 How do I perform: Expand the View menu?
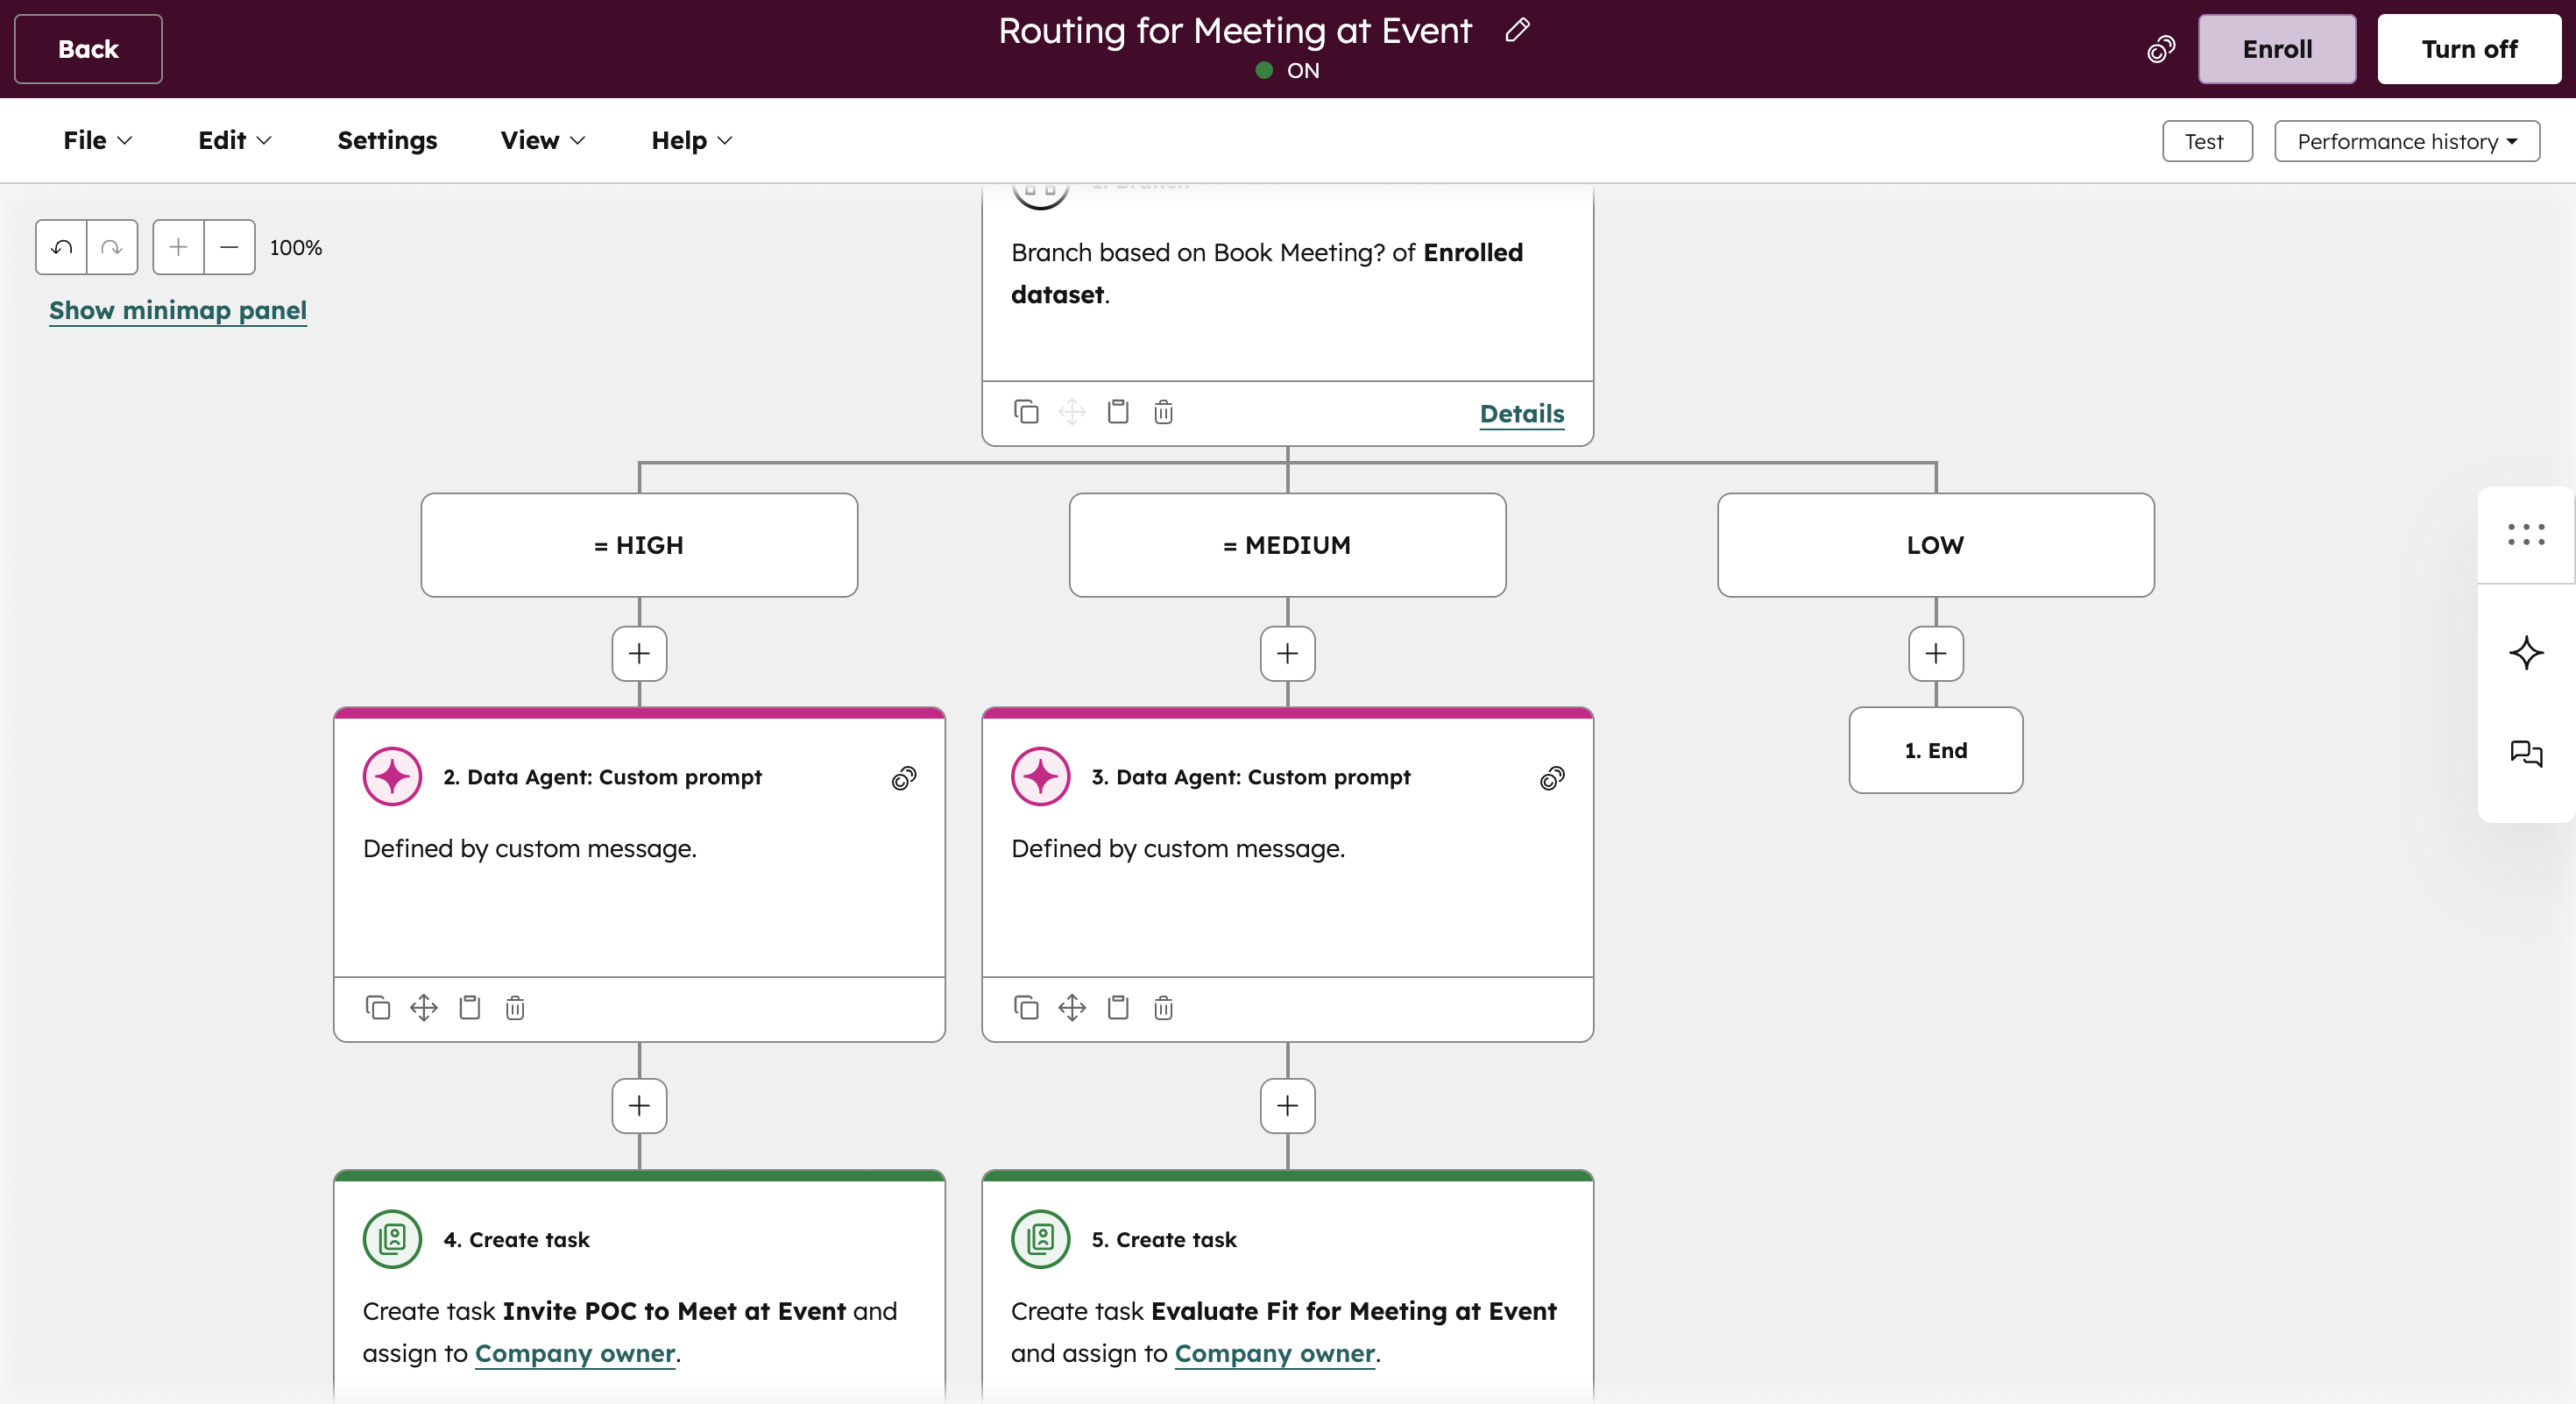pyautogui.click(x=542, y=140)
